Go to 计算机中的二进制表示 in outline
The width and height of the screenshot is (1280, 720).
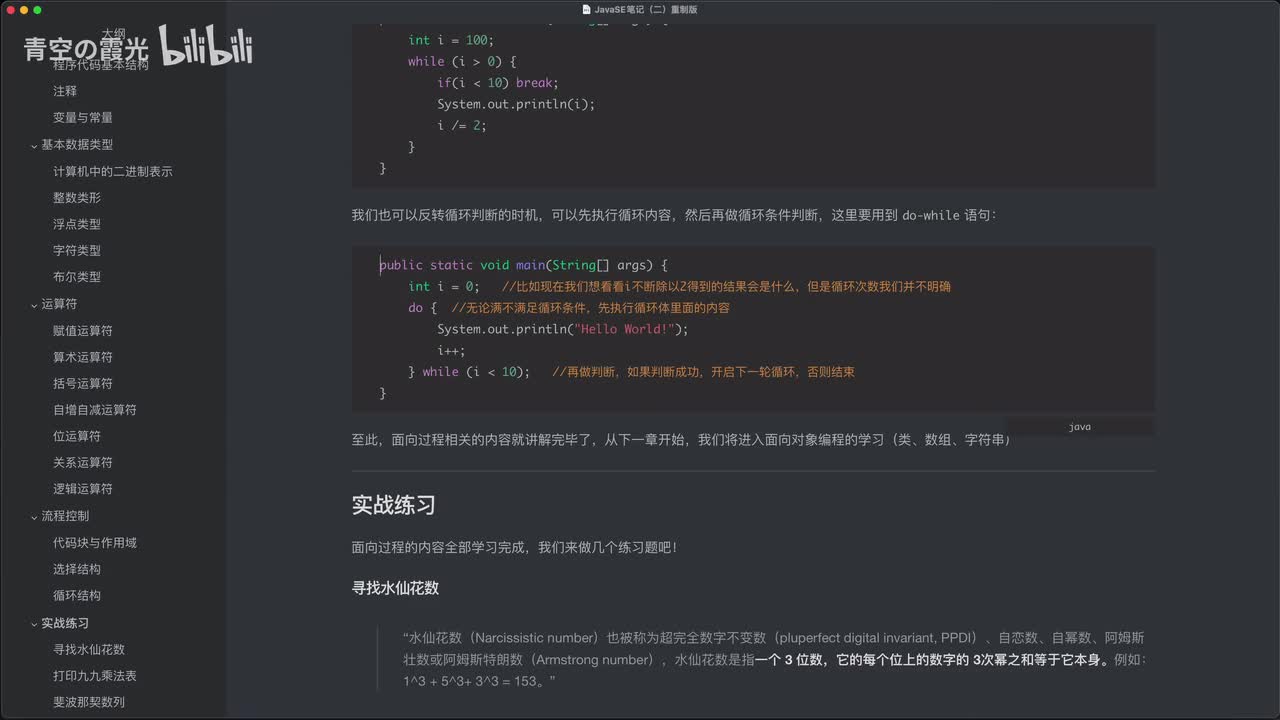(x=113, y=171)
